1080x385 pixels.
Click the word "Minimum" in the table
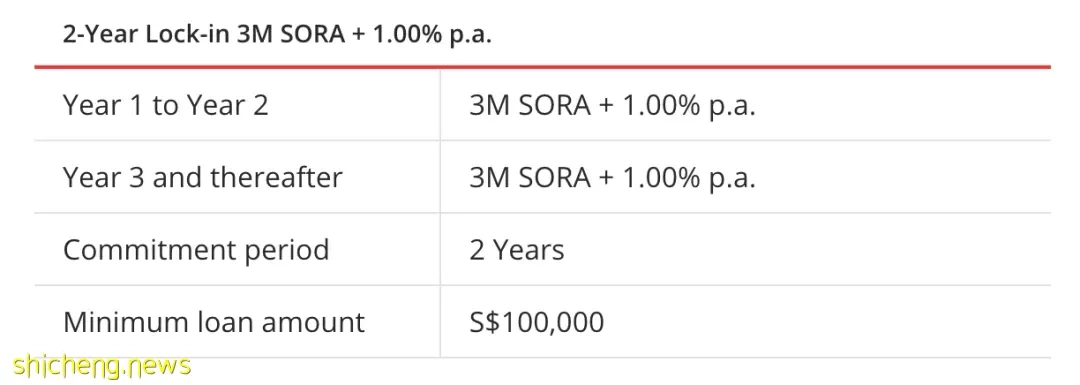(117, 322)
